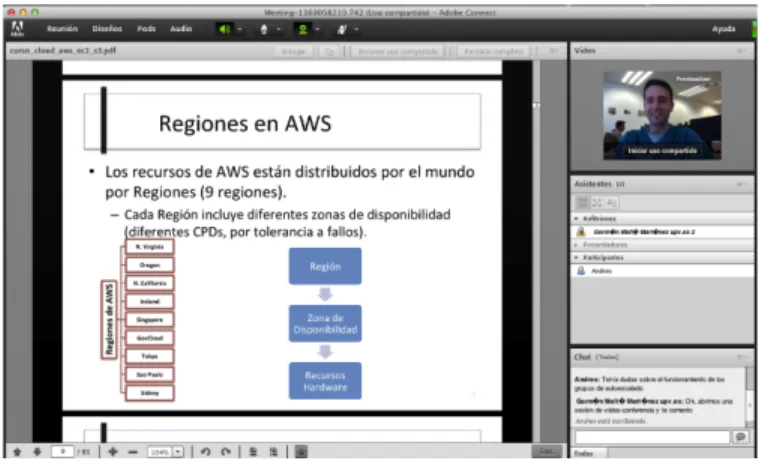
Task: Click the send chat message icon
Action: (x=740, y=437)
